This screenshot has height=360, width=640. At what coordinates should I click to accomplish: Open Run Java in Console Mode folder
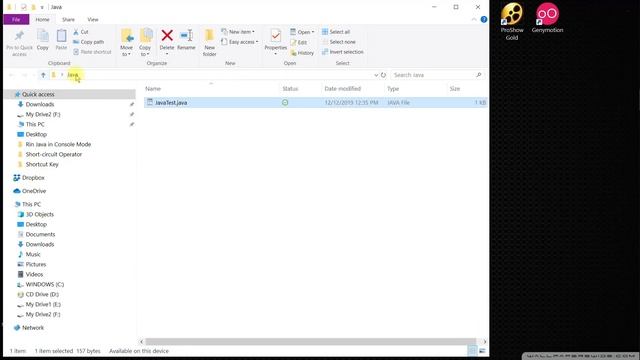tap(58, 144)
